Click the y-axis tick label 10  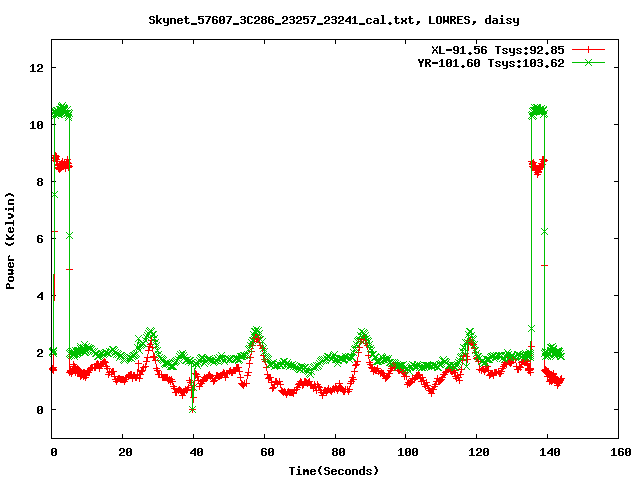coord(36,125)
